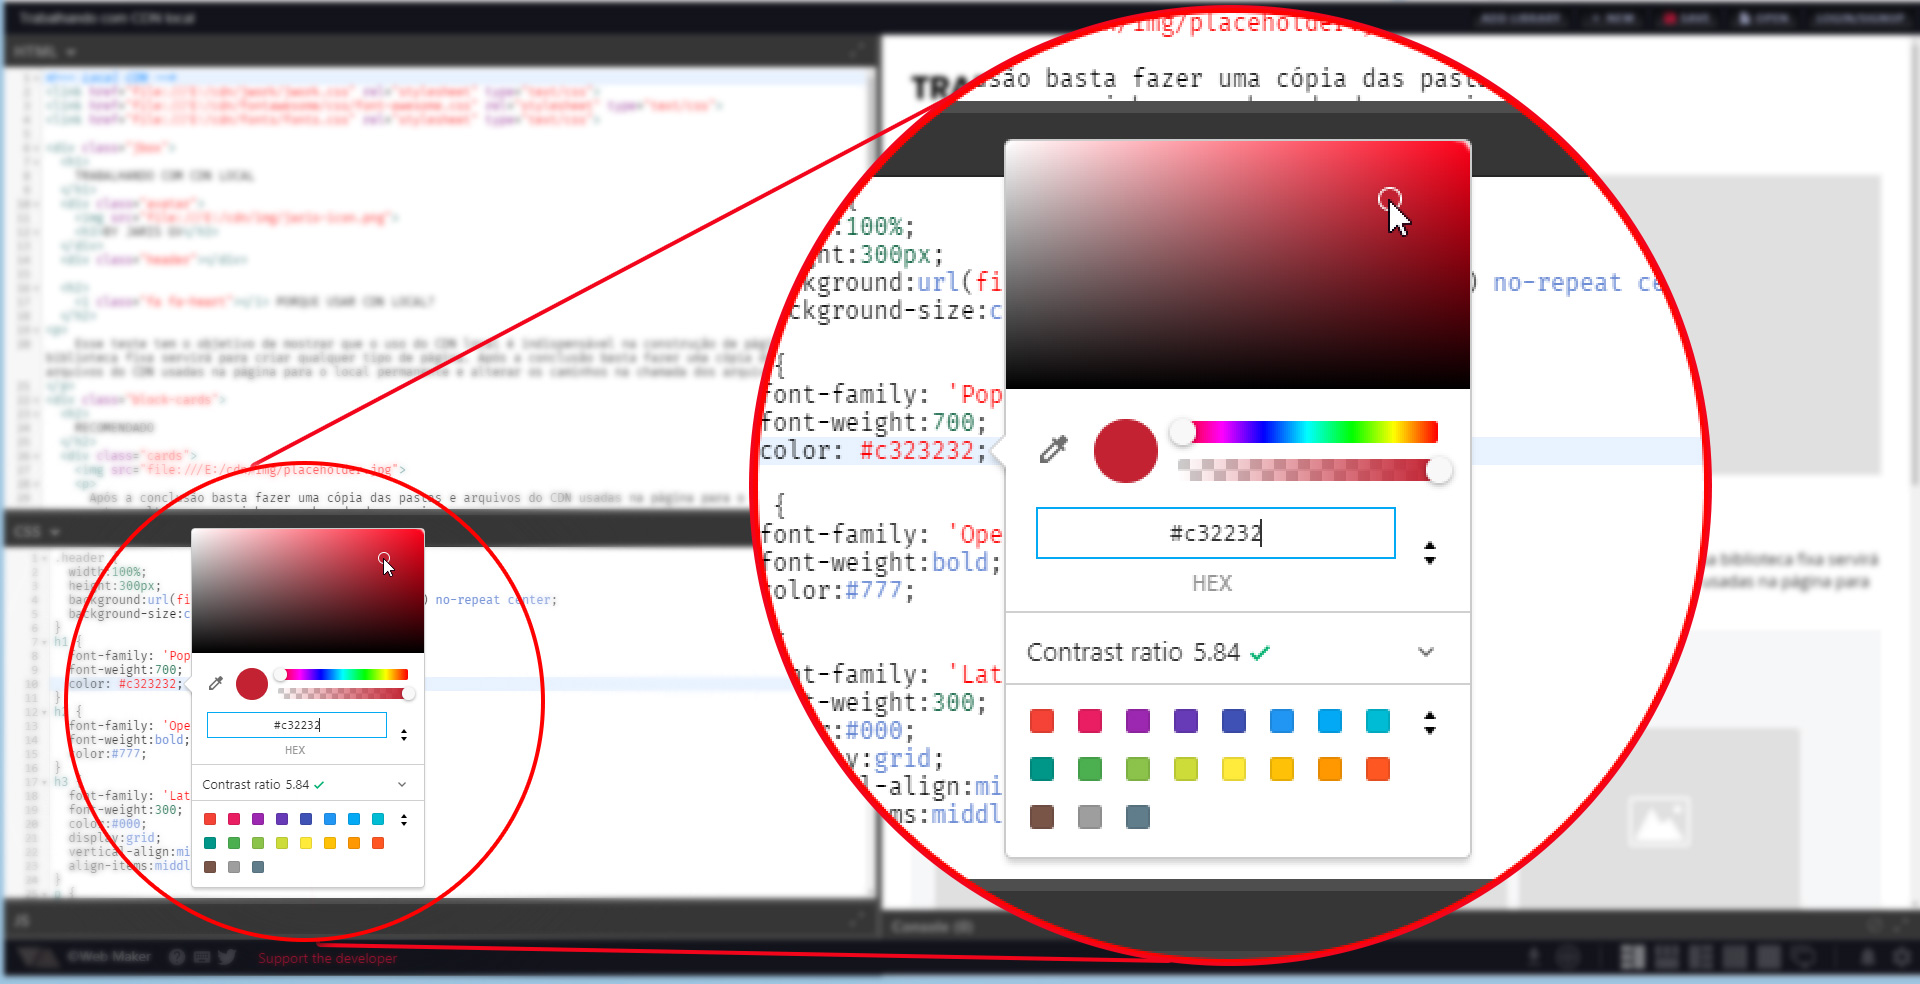Click the opacity slider in the small color picker

tap(344, 693)
